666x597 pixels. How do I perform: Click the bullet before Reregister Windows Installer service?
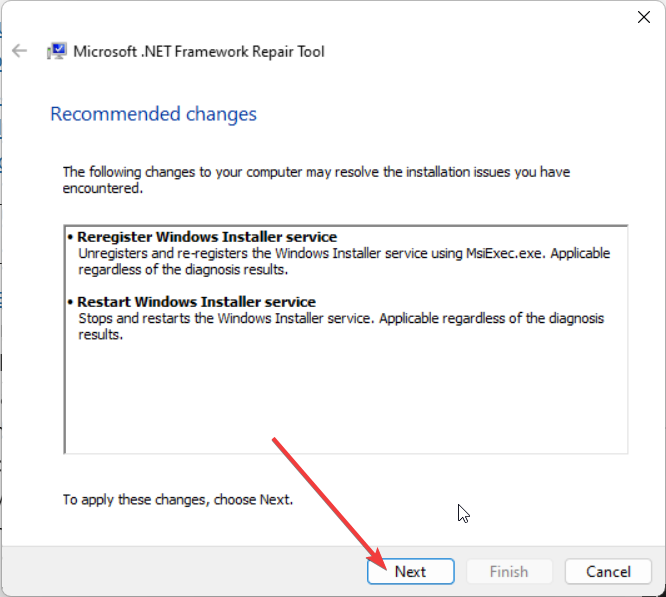71,237
